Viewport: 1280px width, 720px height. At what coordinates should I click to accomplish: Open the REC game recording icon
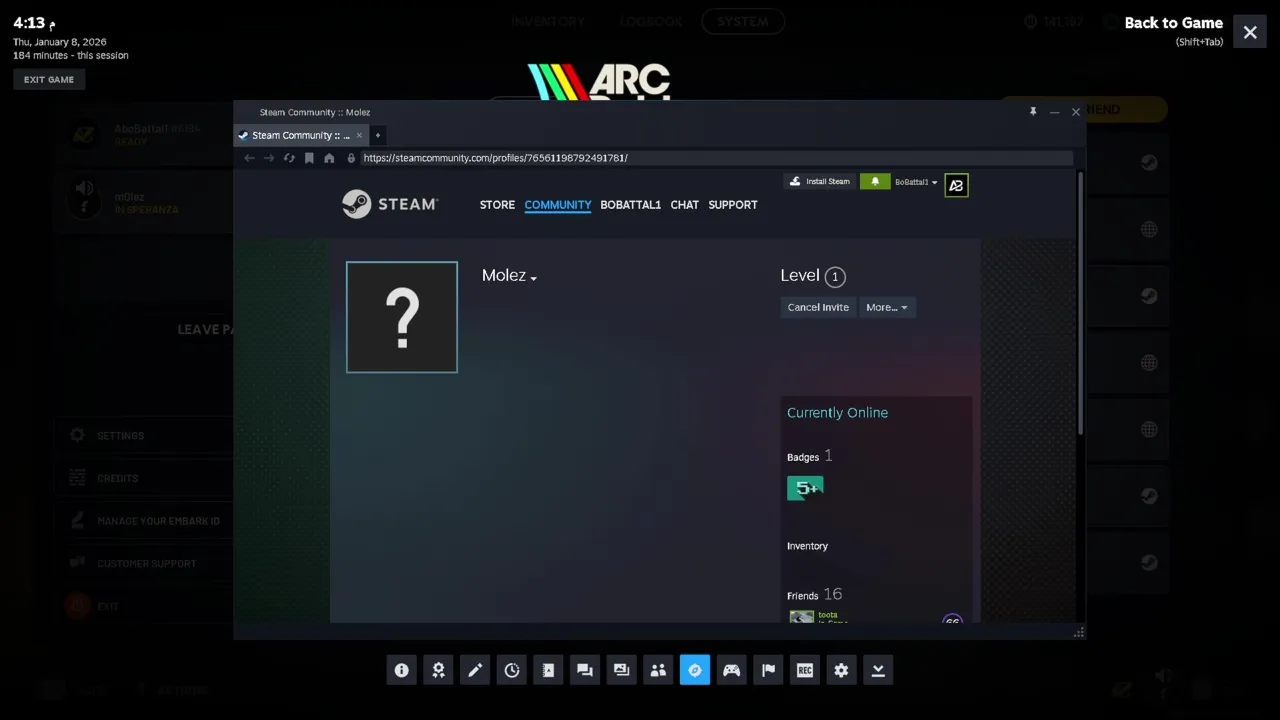tap(805, 670)
